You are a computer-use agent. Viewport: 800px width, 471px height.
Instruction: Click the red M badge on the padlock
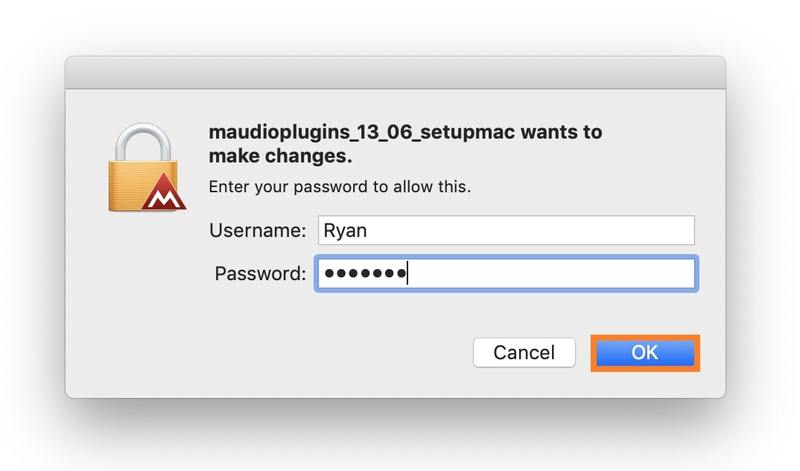[x=164, y=198]
